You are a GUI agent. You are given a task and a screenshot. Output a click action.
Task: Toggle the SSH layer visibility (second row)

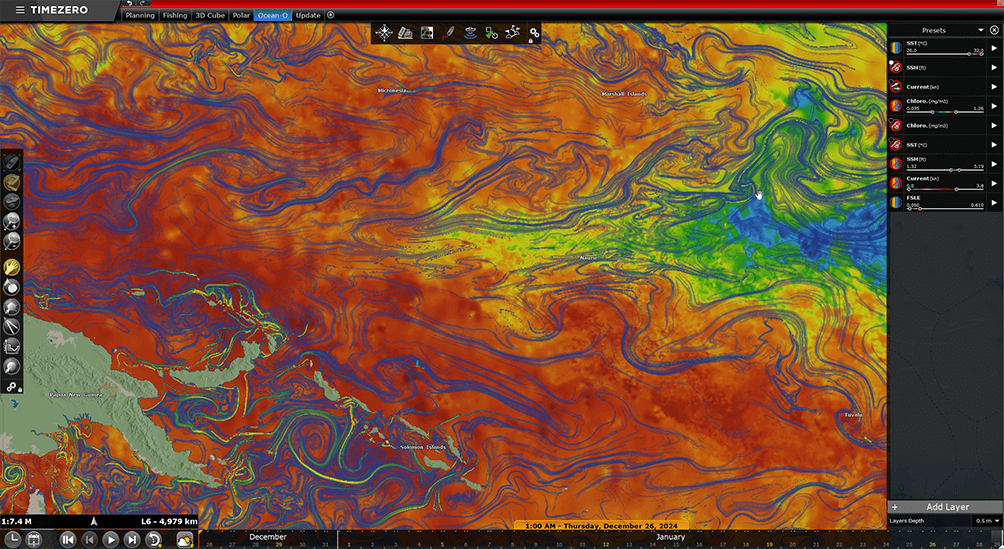pyautogui.click(x=896, y=66)
